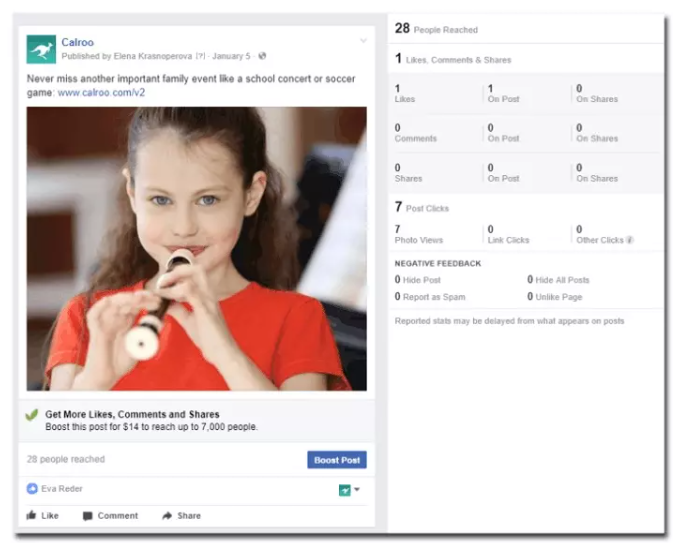
Task: Click the Boost Post button
Action: pos(336,460)
